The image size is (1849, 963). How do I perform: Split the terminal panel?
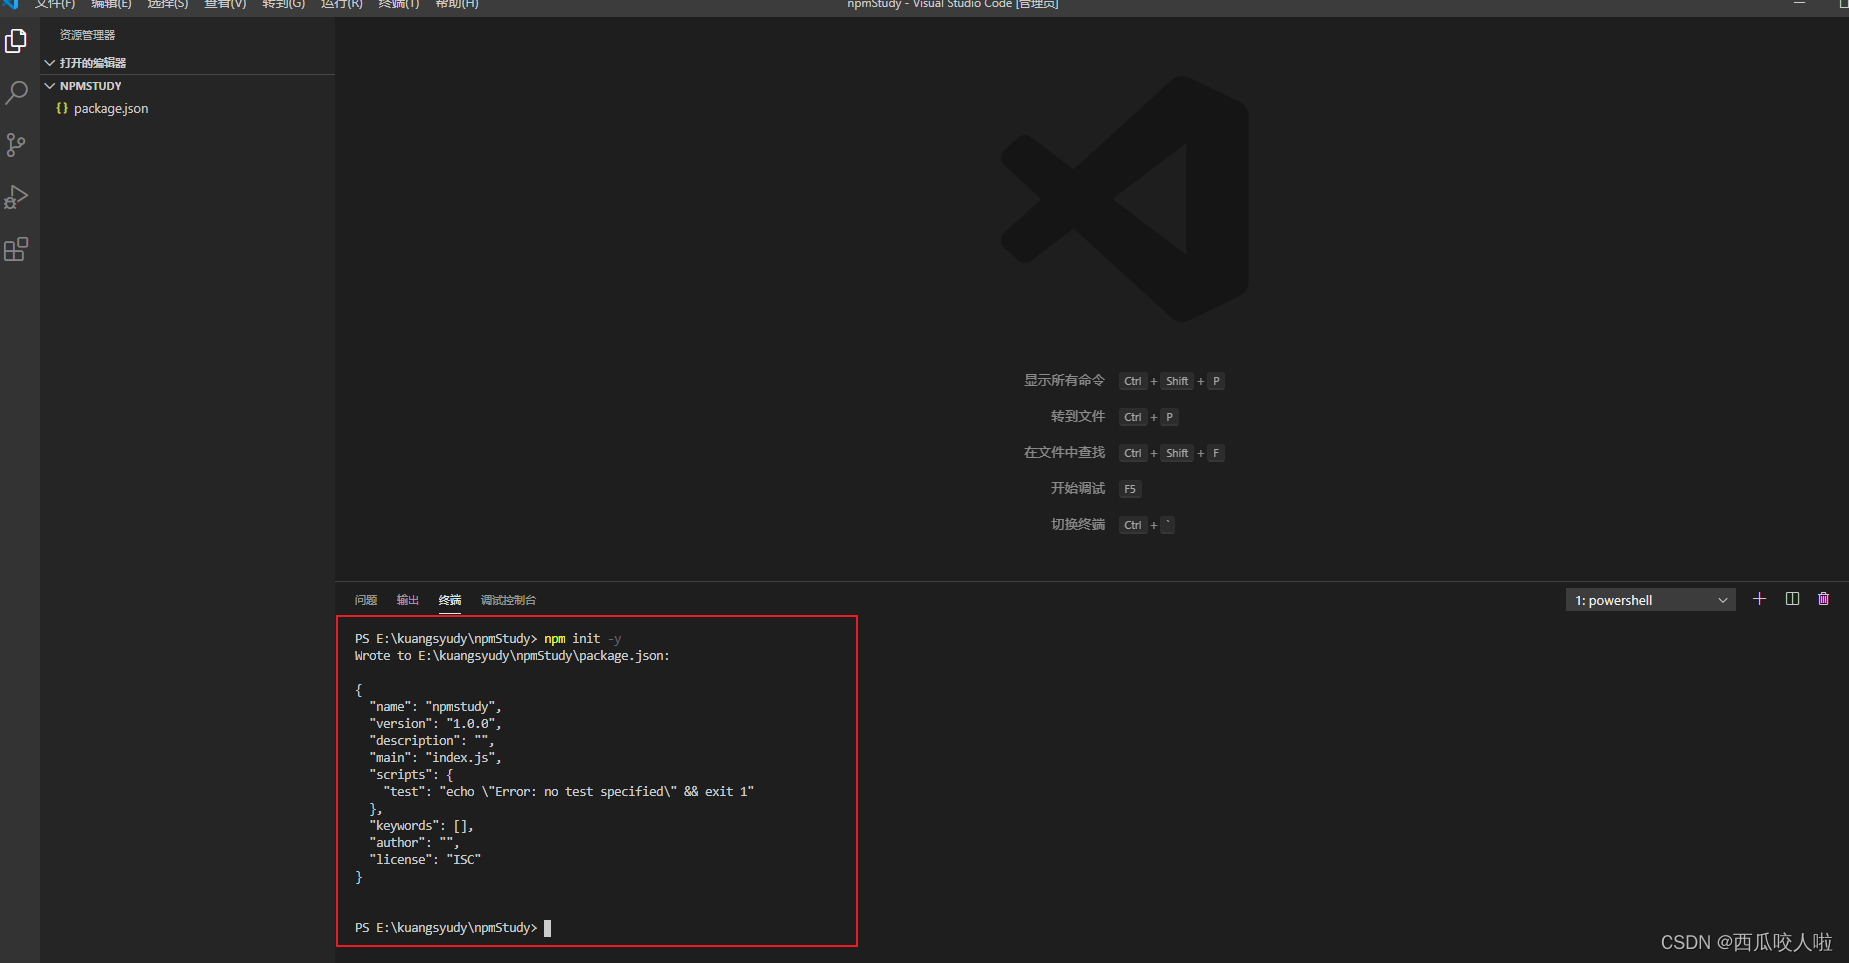pos(1792,599)
